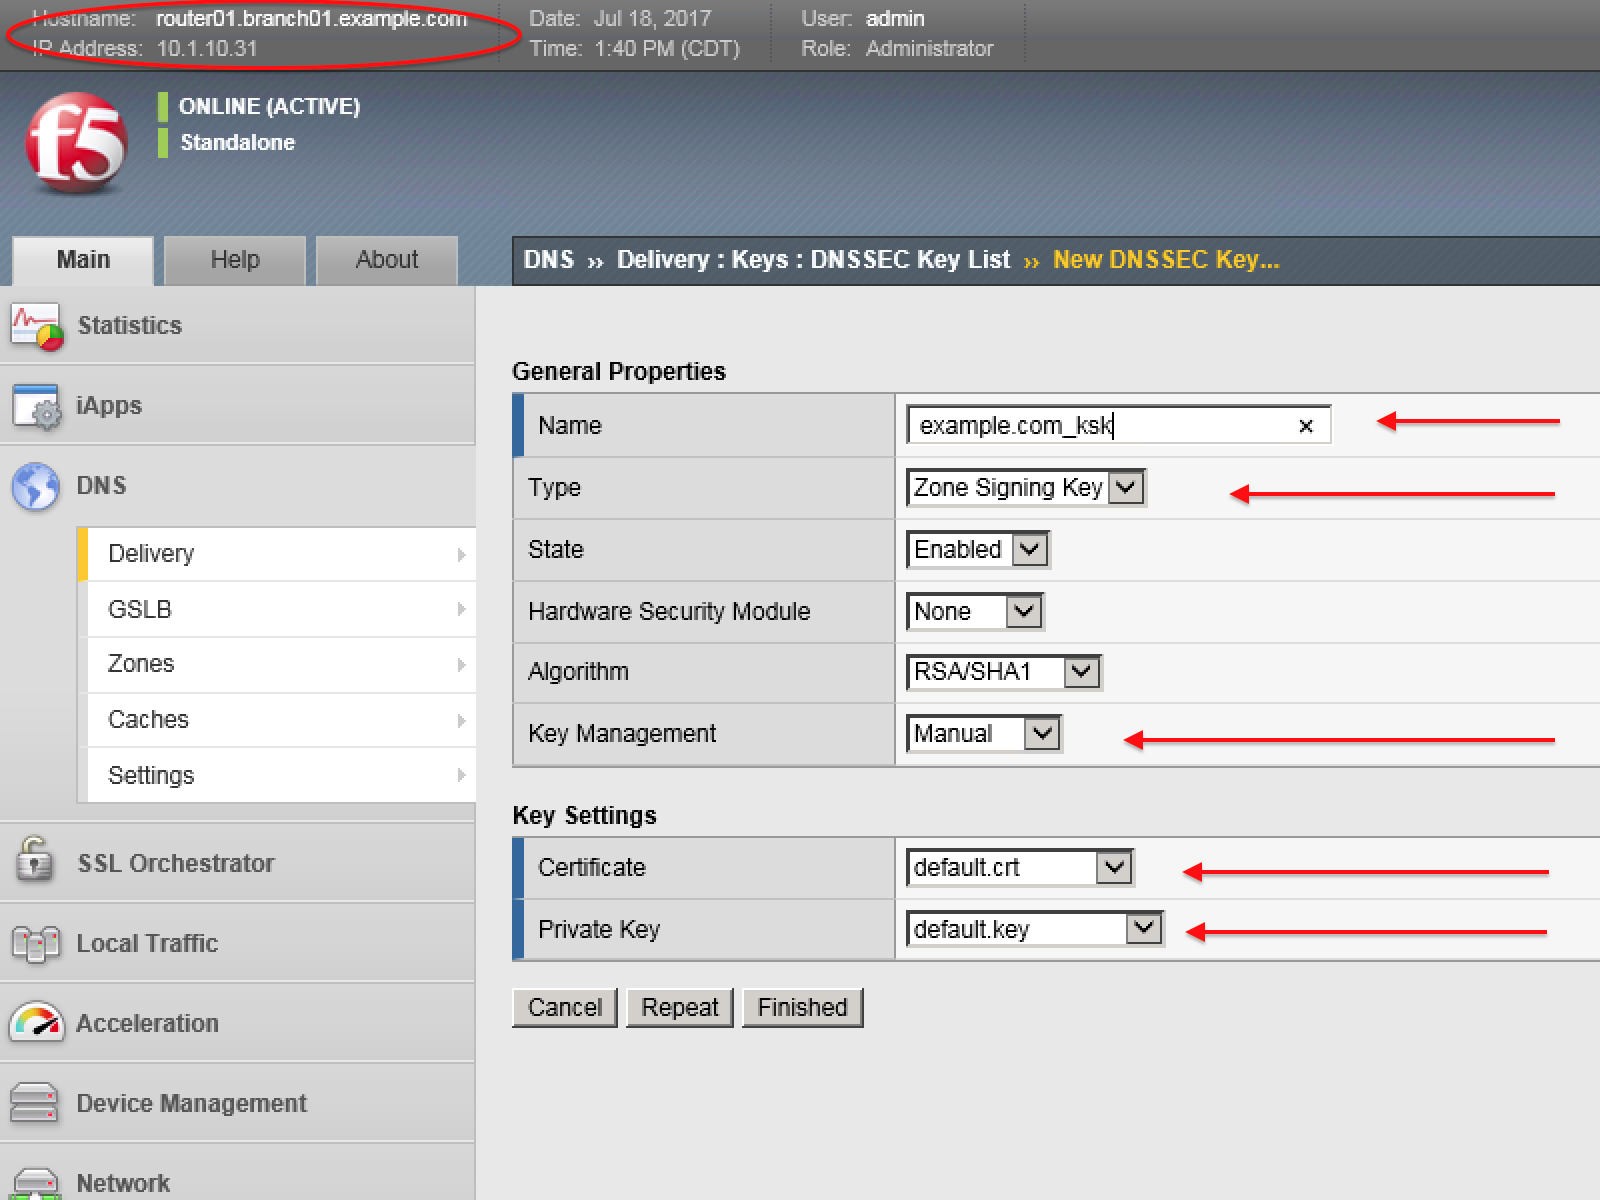Image resolution: width=1600 pixels, height=1200 pixels.
Task: Switch to the Help tab
Action: [x=235, y=260]
